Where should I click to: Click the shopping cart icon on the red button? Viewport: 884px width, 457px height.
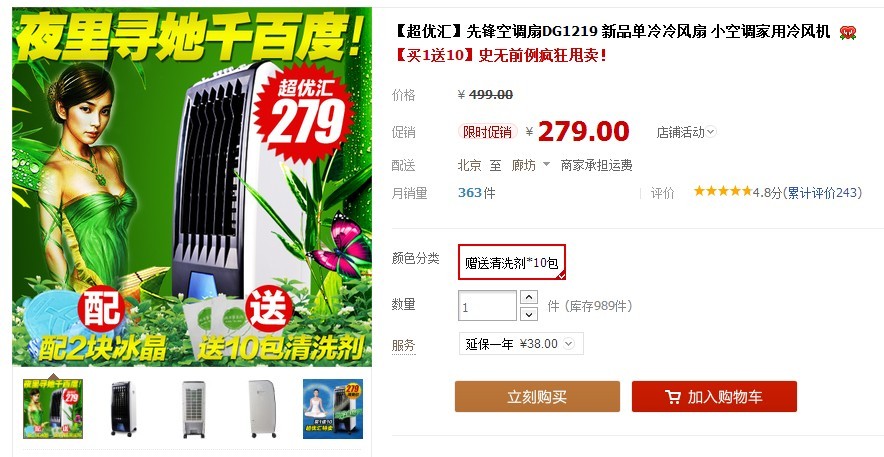[x=673, y=397]
